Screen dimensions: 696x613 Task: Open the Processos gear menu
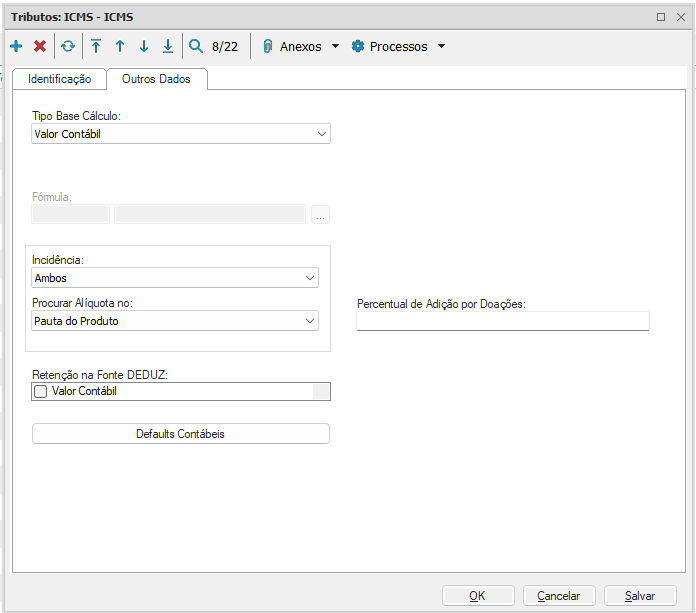pyautogui.click(x=398, y=46)
